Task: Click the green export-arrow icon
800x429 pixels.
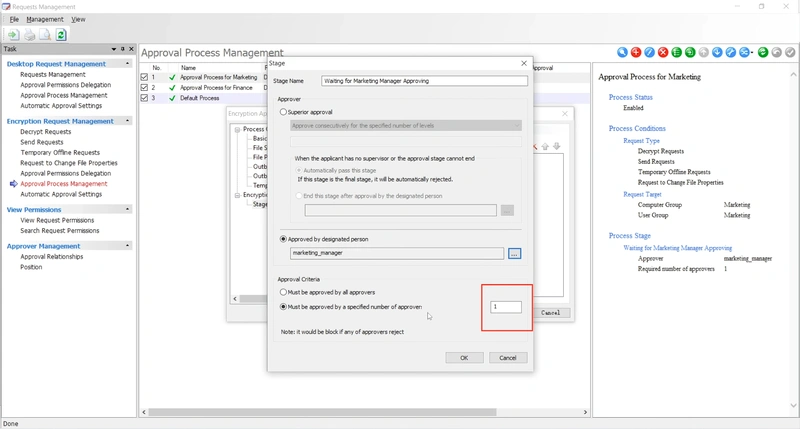Action: [x=690, y=52]
